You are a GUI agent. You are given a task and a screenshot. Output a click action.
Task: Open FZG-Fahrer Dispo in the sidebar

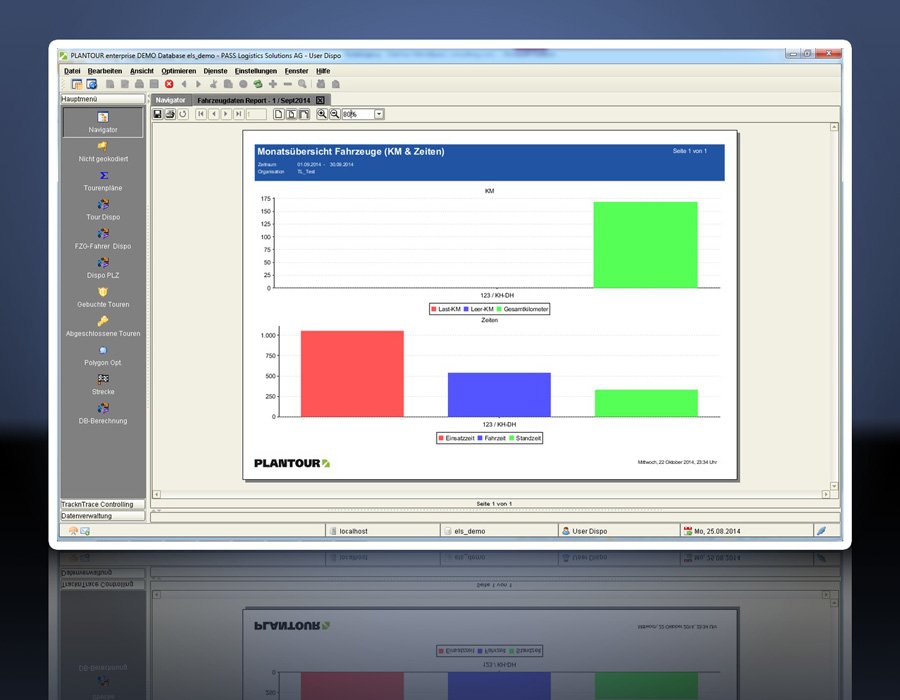pyautogui.click(x=103, y=239)
